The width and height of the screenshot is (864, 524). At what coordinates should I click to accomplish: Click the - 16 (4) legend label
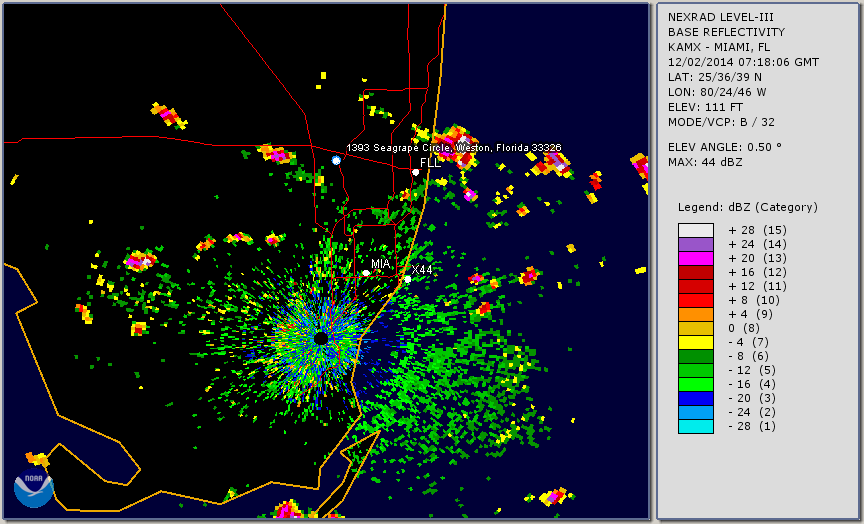752,385
